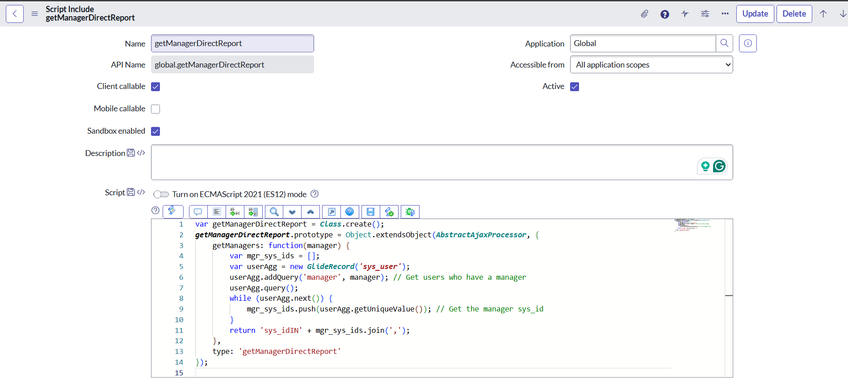Click the syntax check toolbar icon
The image size is (848, 387).
(389, 211)
